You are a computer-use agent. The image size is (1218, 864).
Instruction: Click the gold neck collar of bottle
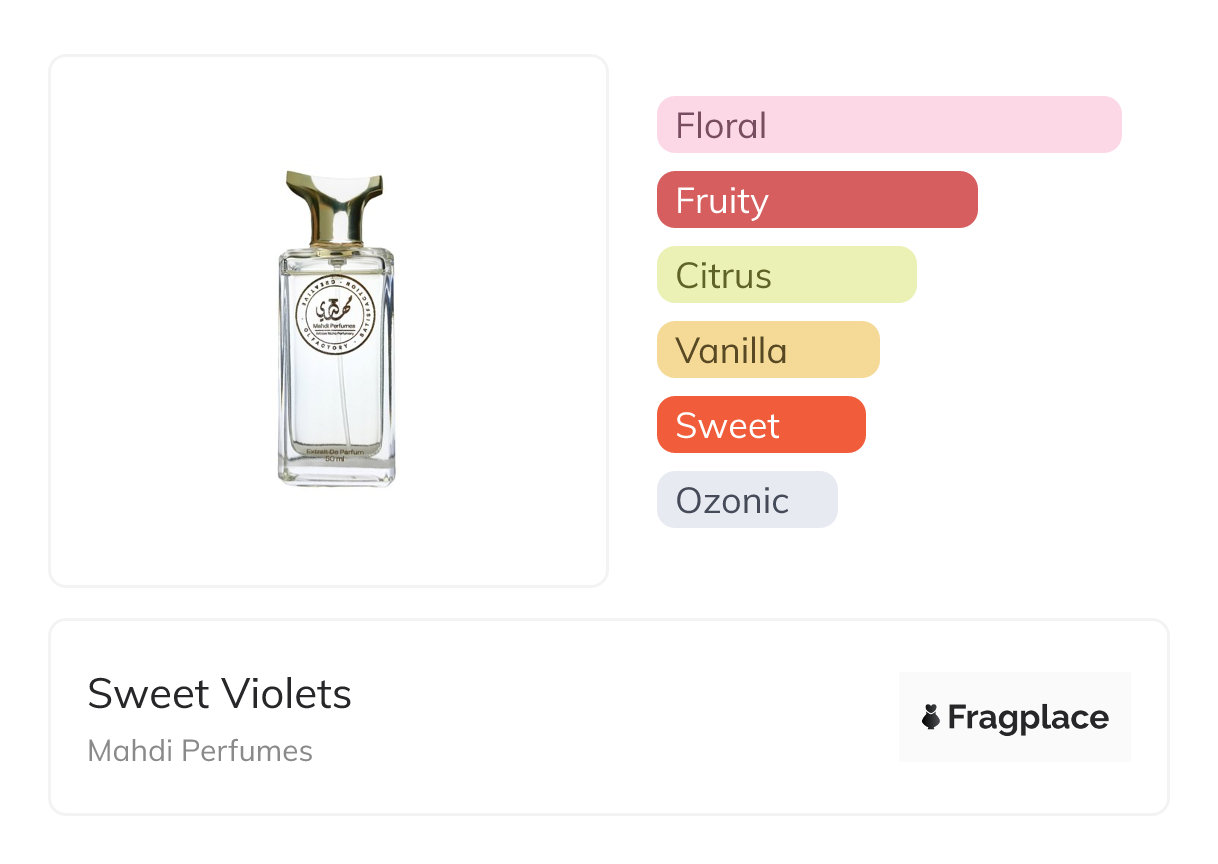point(335,245)
